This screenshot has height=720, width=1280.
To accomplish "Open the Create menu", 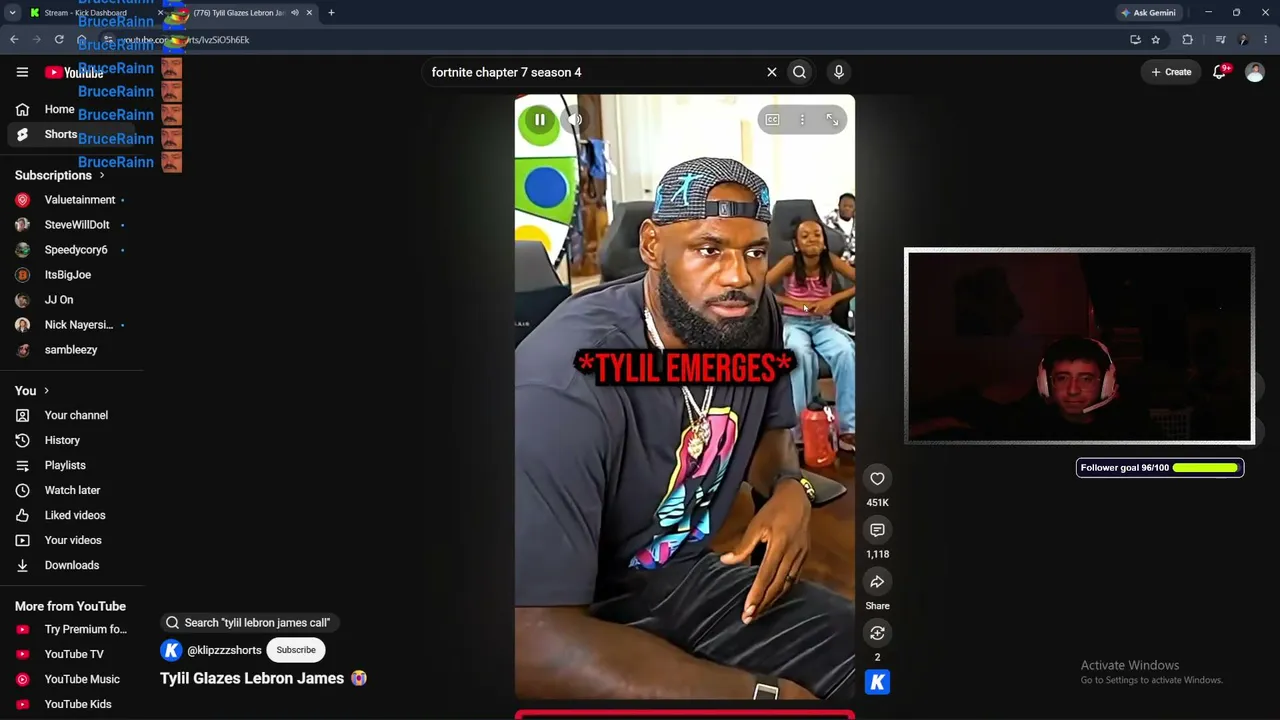I will (1171, 72).
